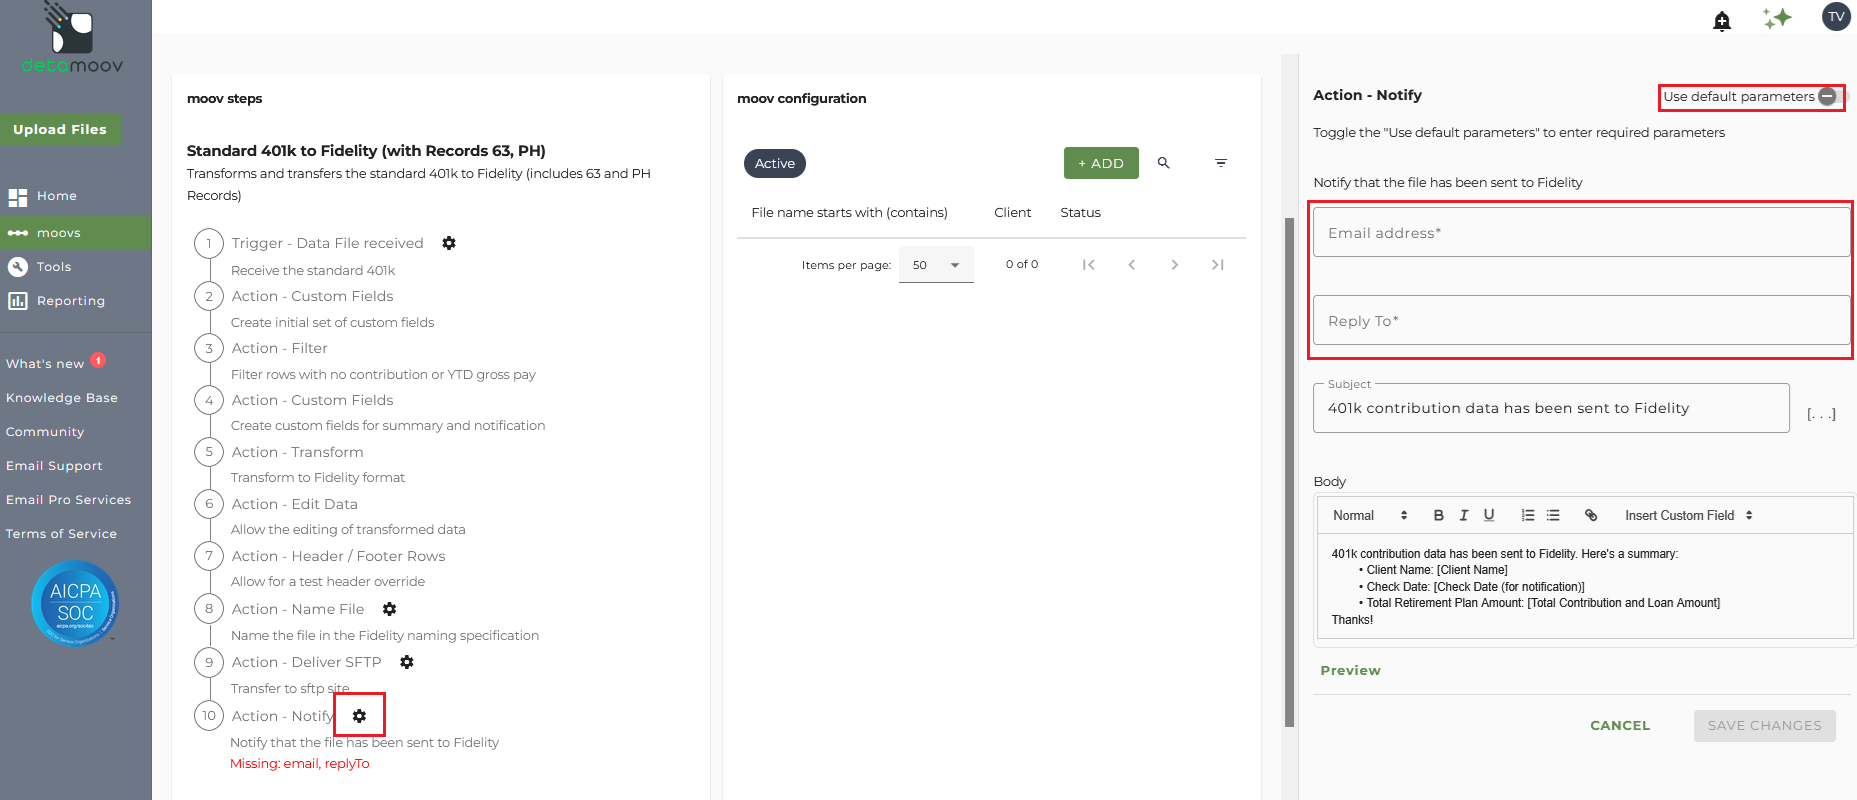Open settings gear for Trigger - Data File received
This screenshot has width=1857, height=800.
449,243
